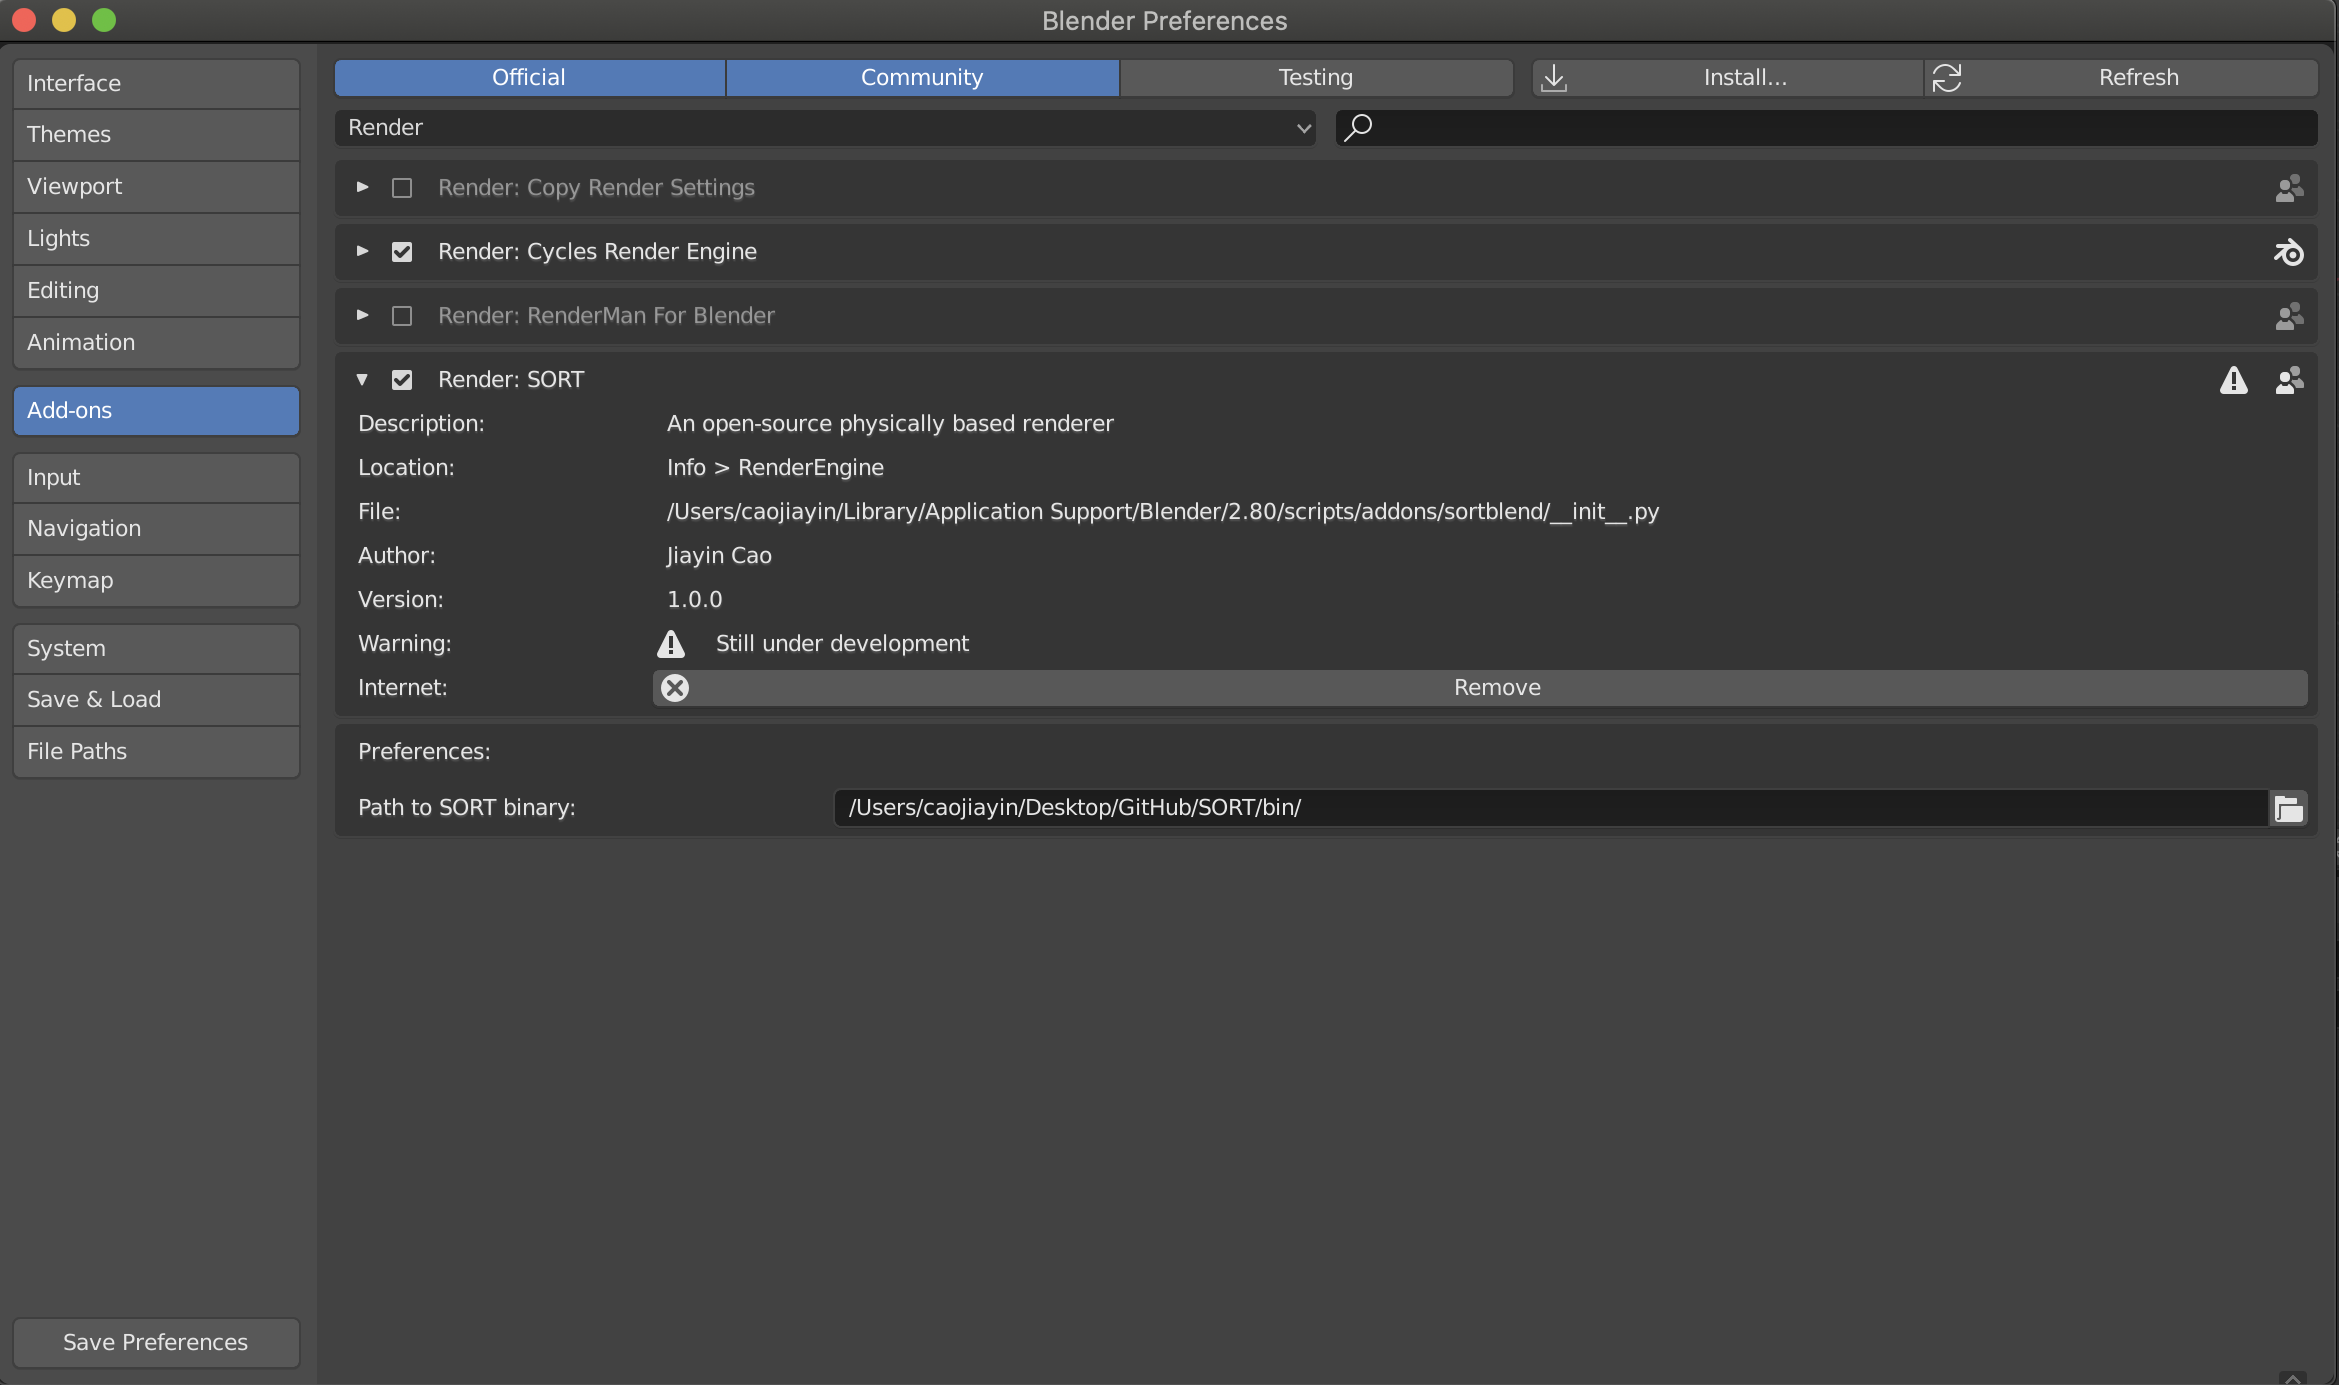Go to Editing preferences

[156, 291]
